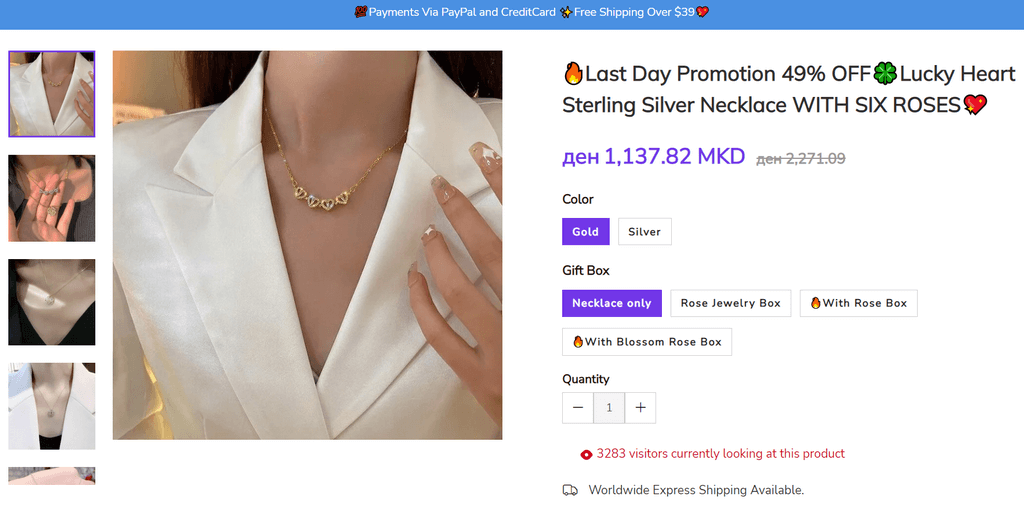Pick the With Blossom Rose Box option
The image size is (1024, 506).
(x=647, y=342)
